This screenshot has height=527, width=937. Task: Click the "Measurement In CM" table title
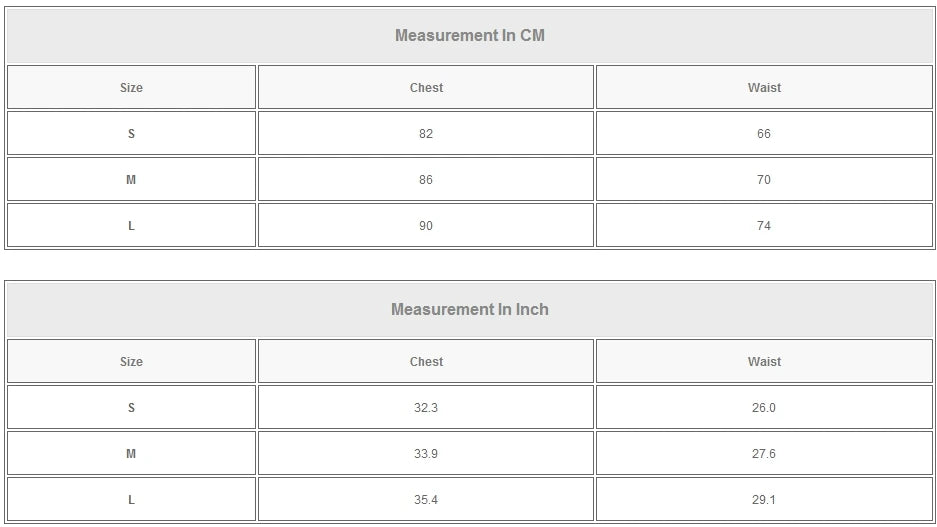click(469, 36)
